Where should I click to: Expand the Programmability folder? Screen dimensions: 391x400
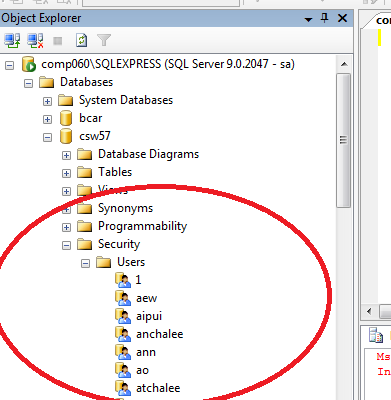click(x=66, y=227)
